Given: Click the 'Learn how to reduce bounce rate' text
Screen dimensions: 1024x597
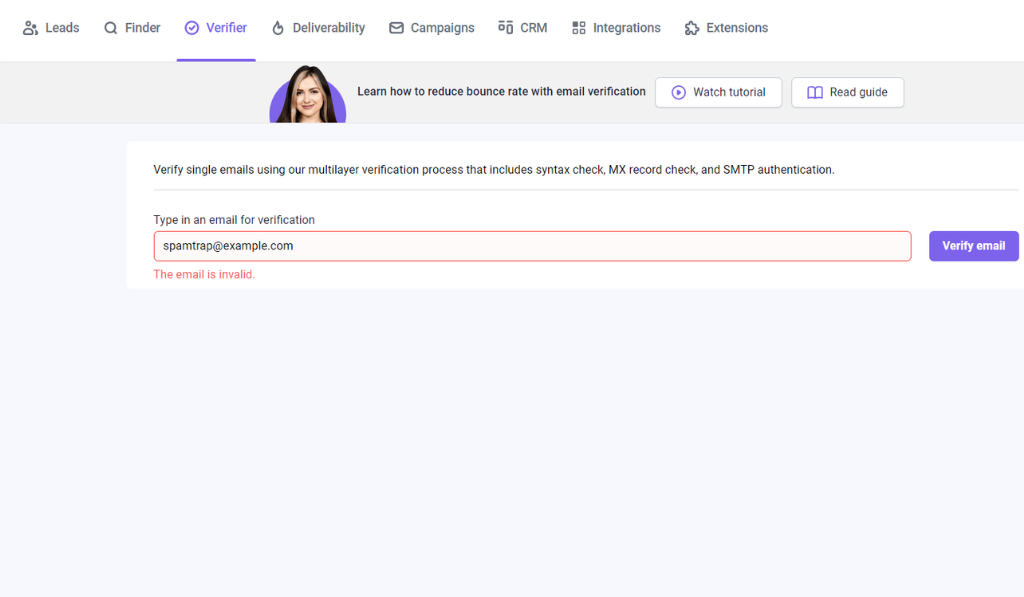Looking at the screenshot, I should 501,91.
